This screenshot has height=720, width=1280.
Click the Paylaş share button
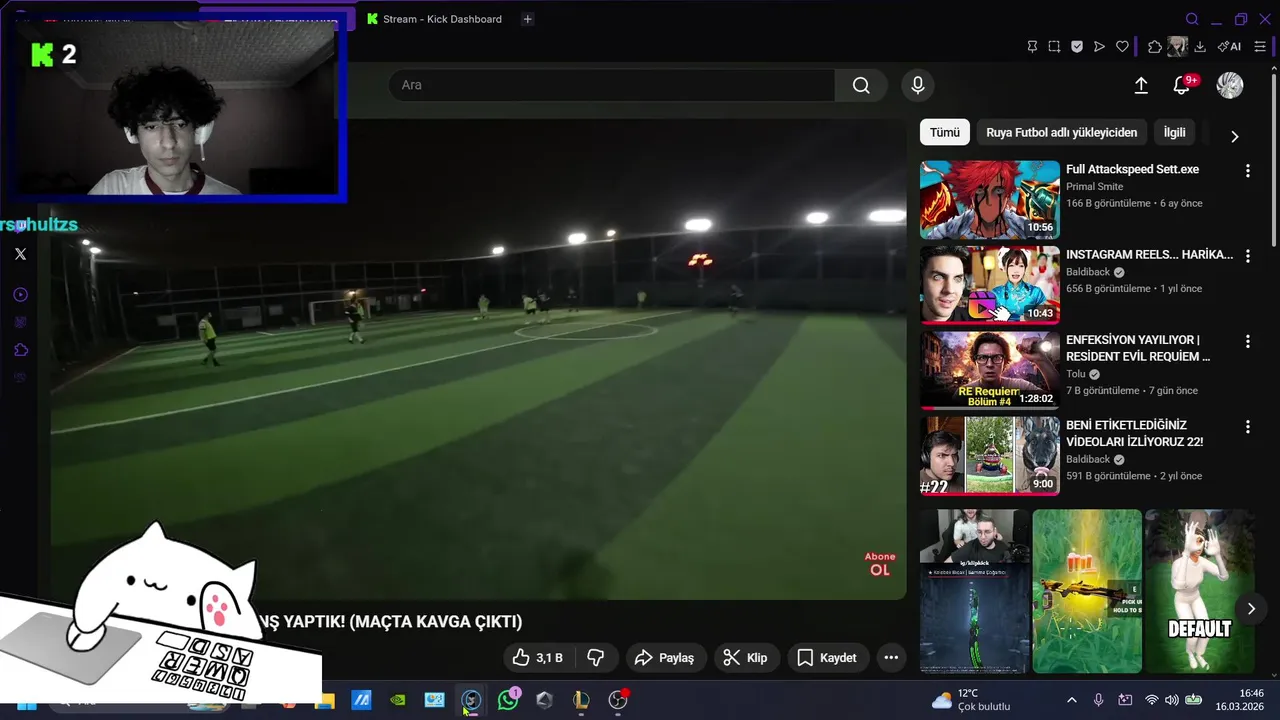(666, 657)
